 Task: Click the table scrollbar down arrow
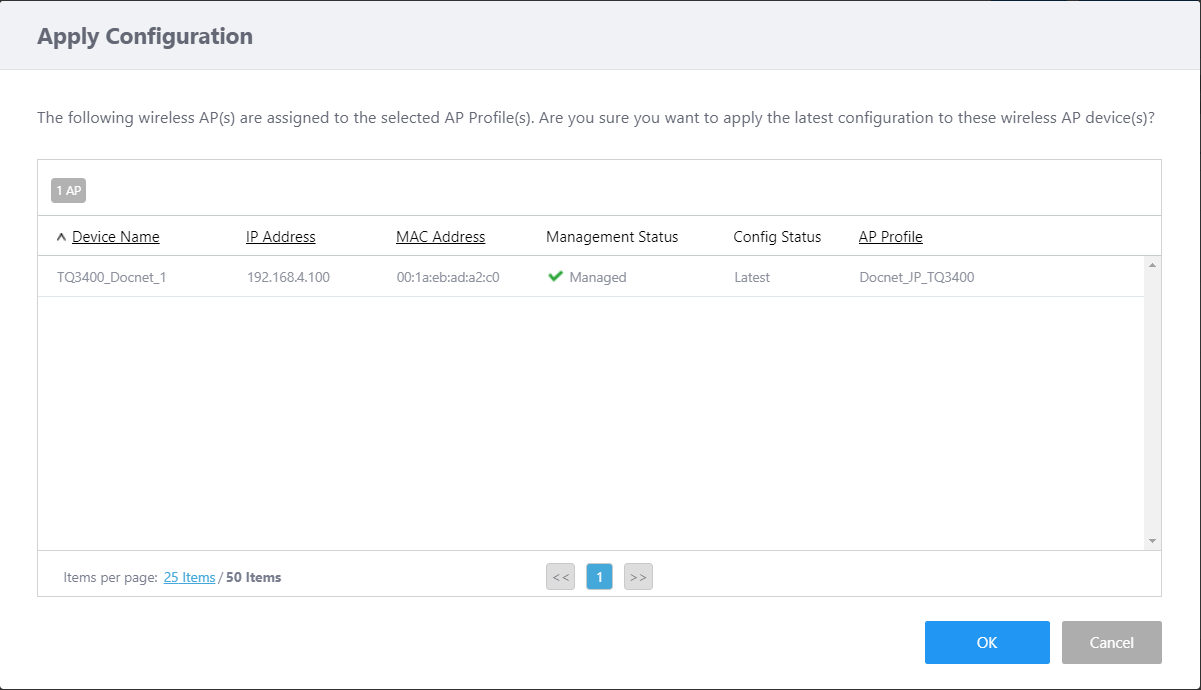tap(1152, 540)
